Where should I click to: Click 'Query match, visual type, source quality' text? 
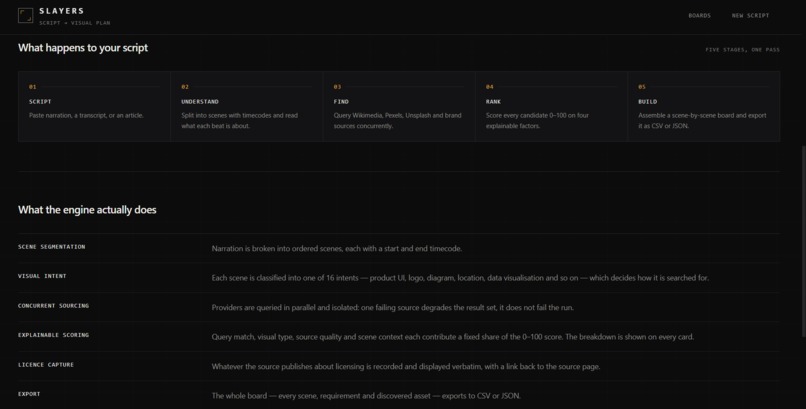pyautogui.click(x=453, y=337)
